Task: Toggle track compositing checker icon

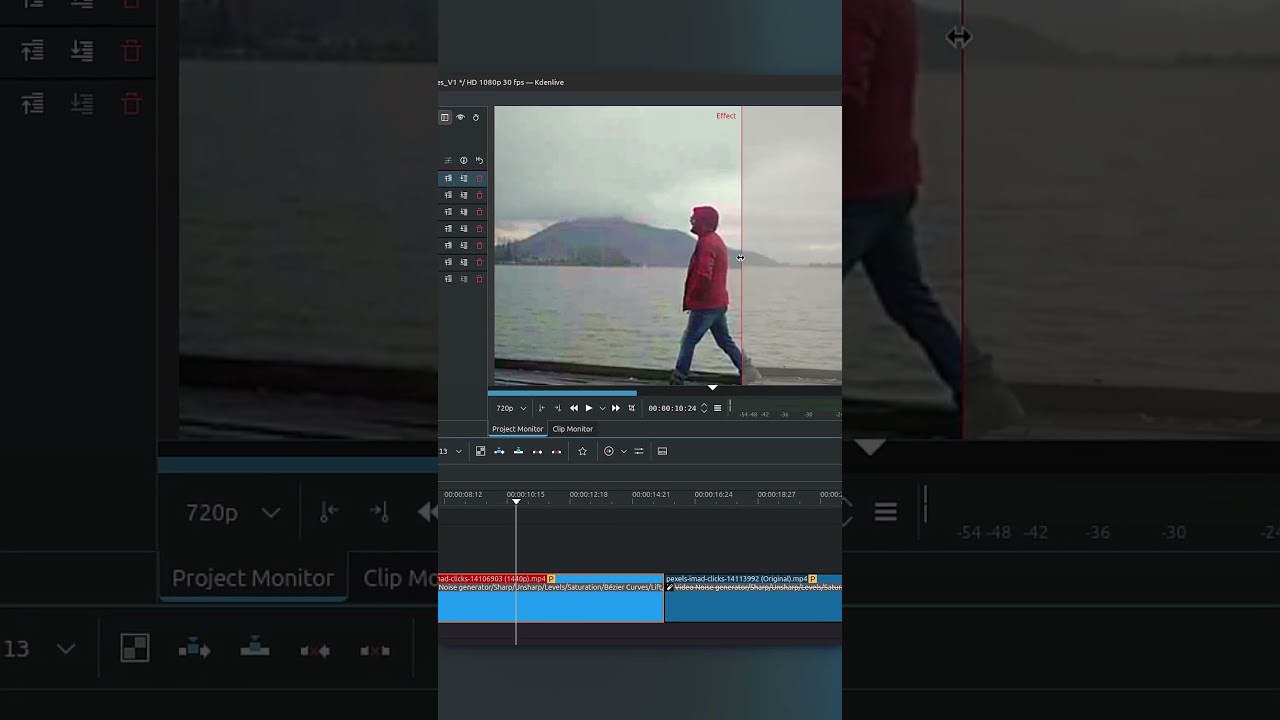Action: click(480, 451)
